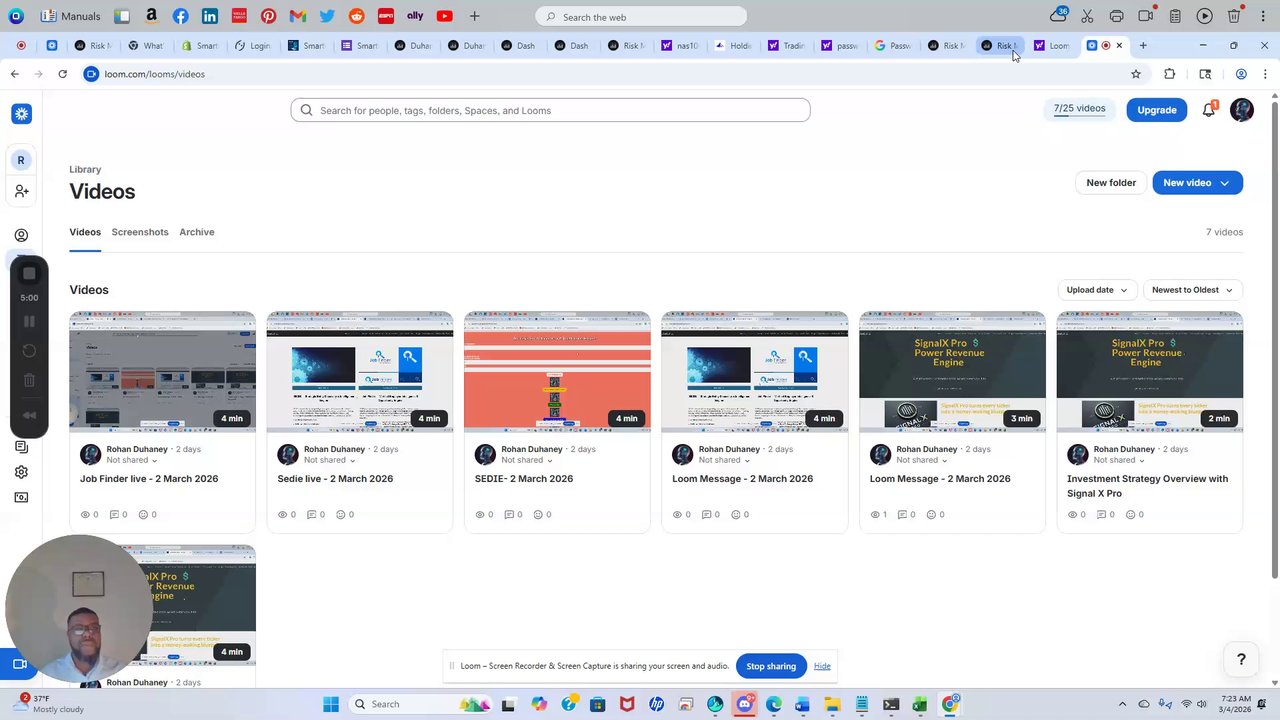Click the Hide link in sharing bar
1280x720 pixels.
pos(822,666)
